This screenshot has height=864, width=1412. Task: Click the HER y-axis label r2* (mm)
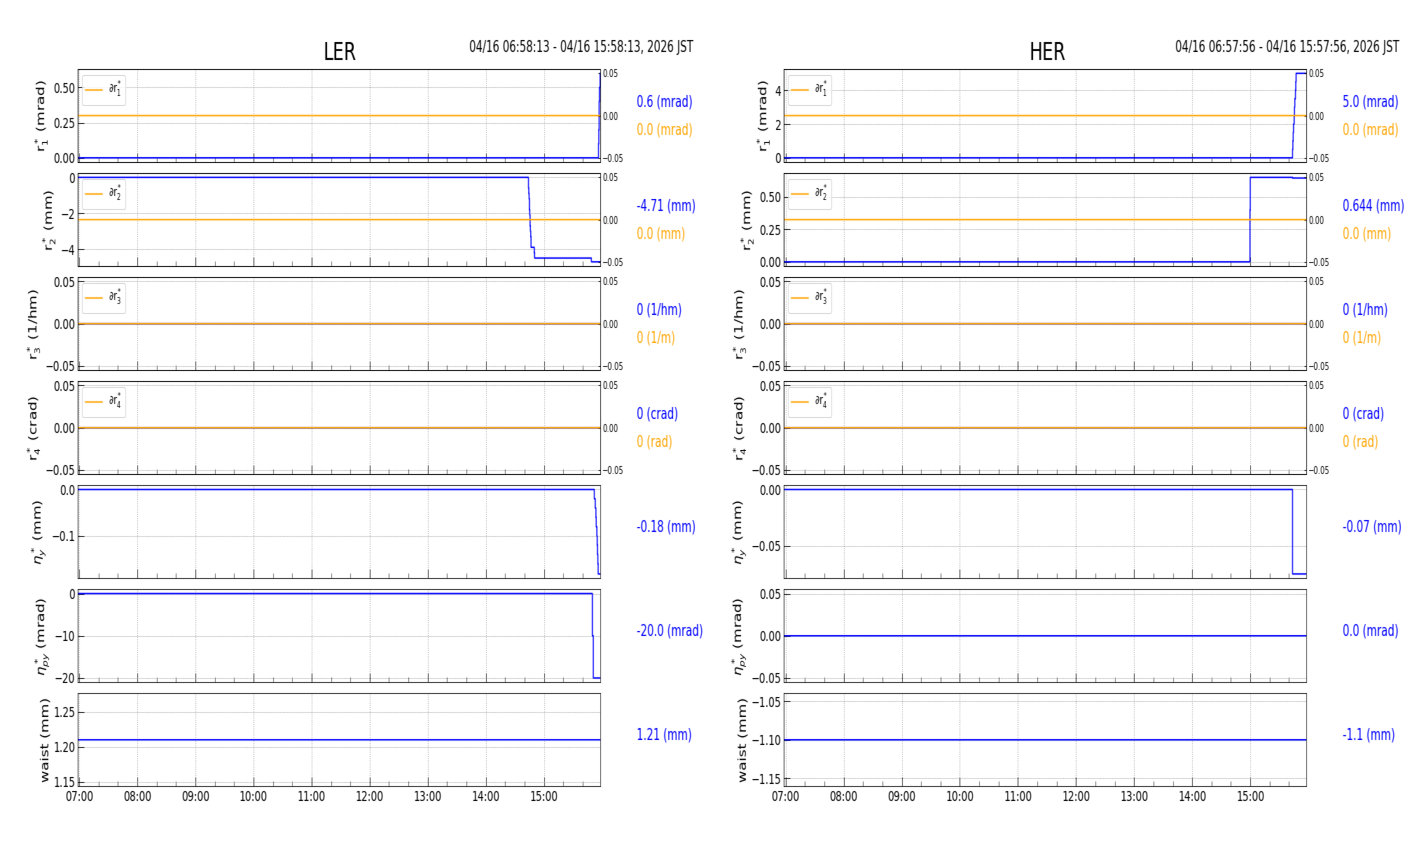[747, 220]
